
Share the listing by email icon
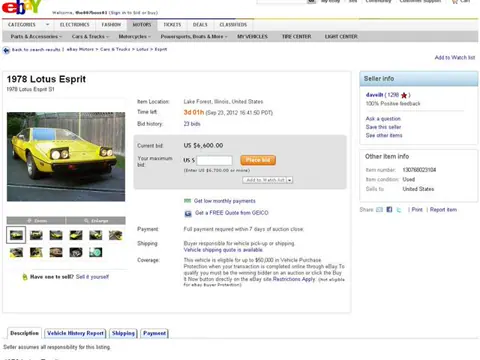click(x=379, y=210)
